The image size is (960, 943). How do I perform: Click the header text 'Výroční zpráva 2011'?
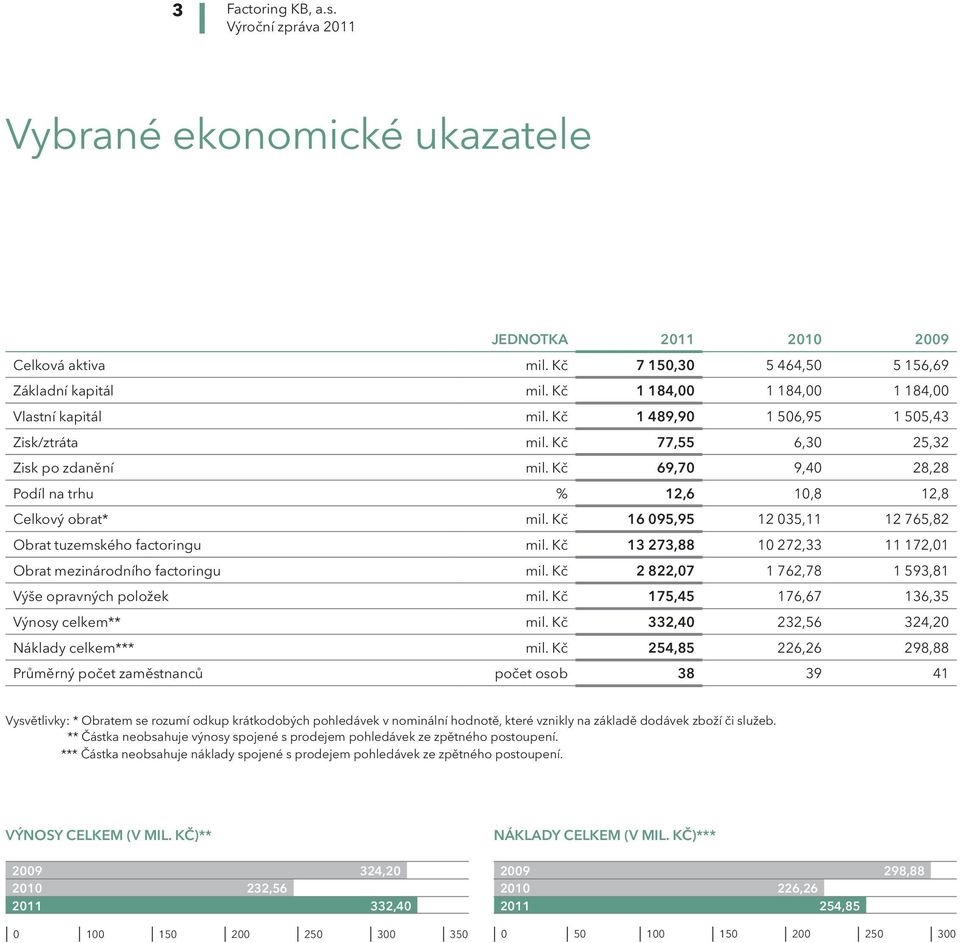[x=291, y=27]
